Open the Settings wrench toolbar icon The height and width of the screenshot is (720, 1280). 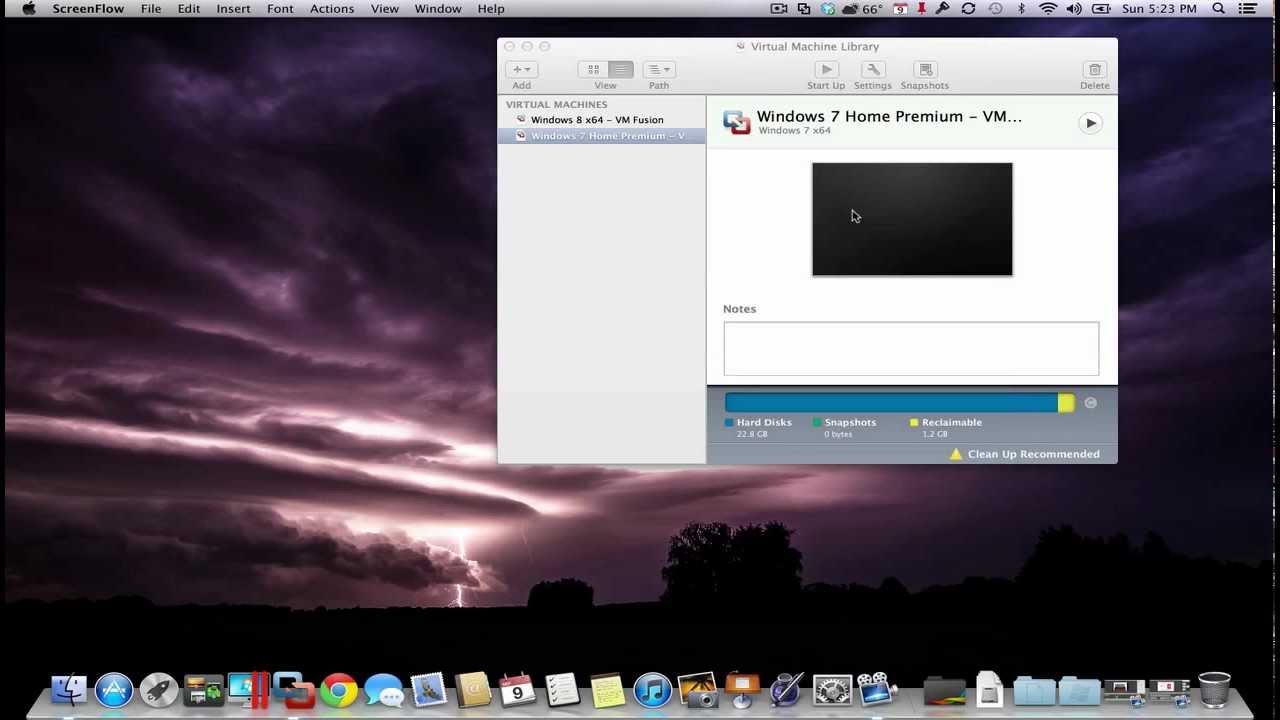(x=873, y=69)
